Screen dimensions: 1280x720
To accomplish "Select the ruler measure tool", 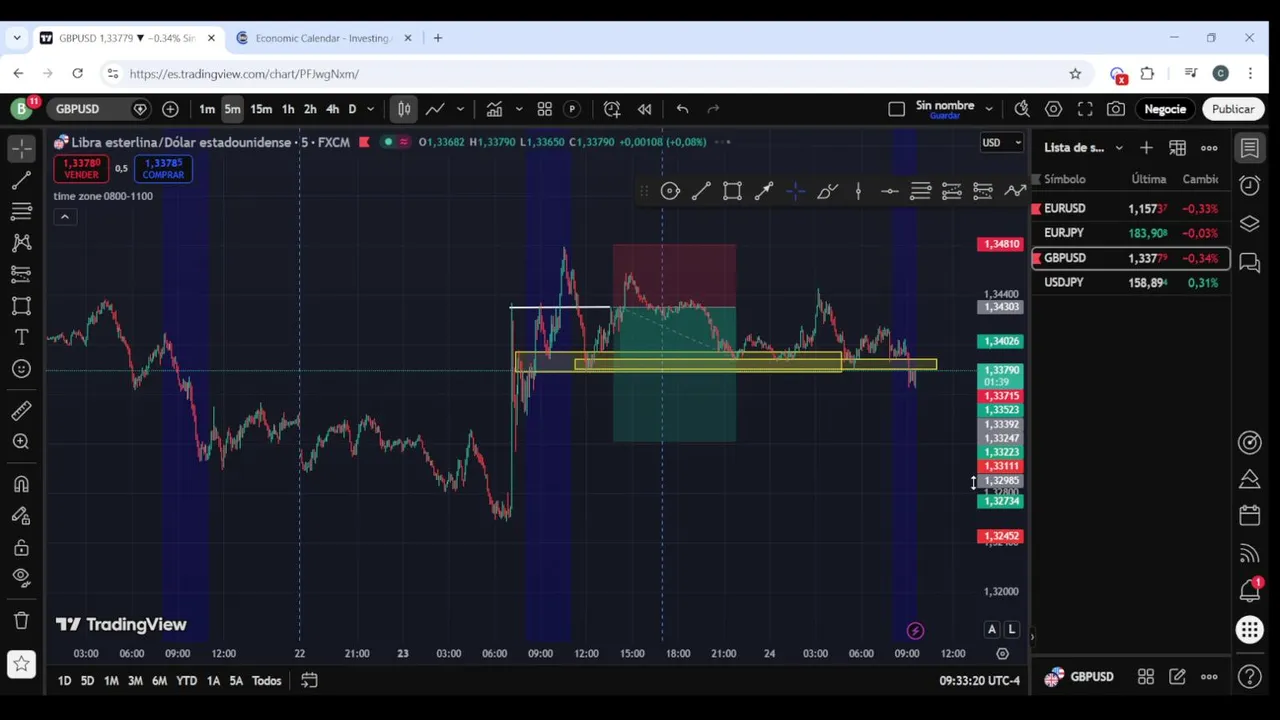I will [21, 410].
